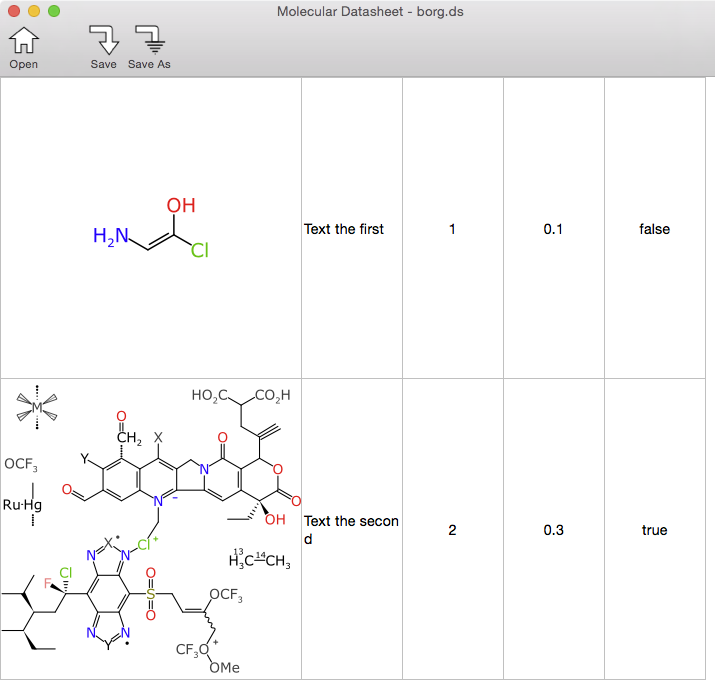This screenshot has height=688, width=715.
Task: Click the Ru-Hg fragment in second molecule
Action: click(x=23, y=506)
